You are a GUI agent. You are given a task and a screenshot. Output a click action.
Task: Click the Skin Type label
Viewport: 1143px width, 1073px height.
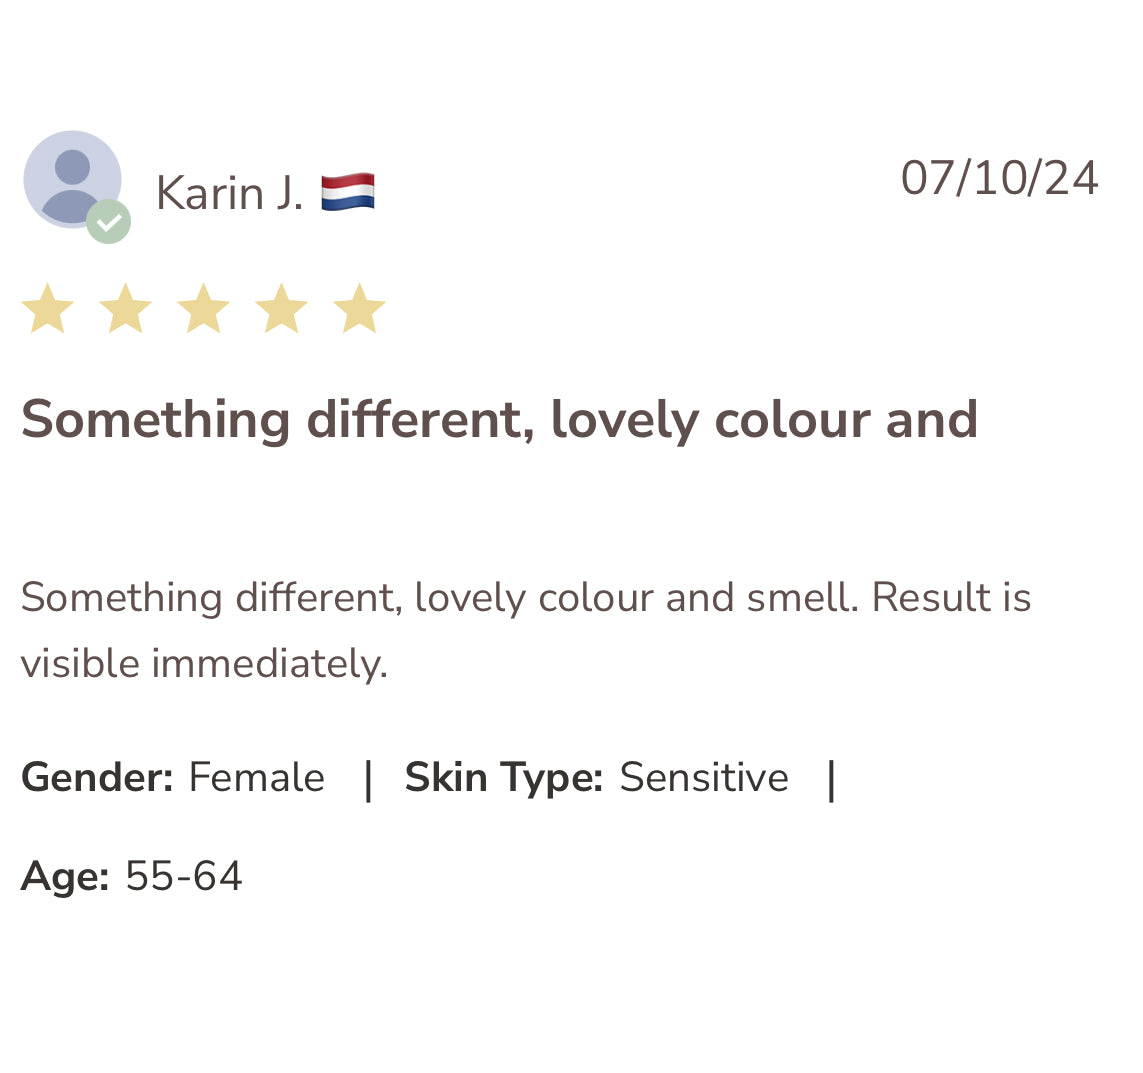click(504, 778)
